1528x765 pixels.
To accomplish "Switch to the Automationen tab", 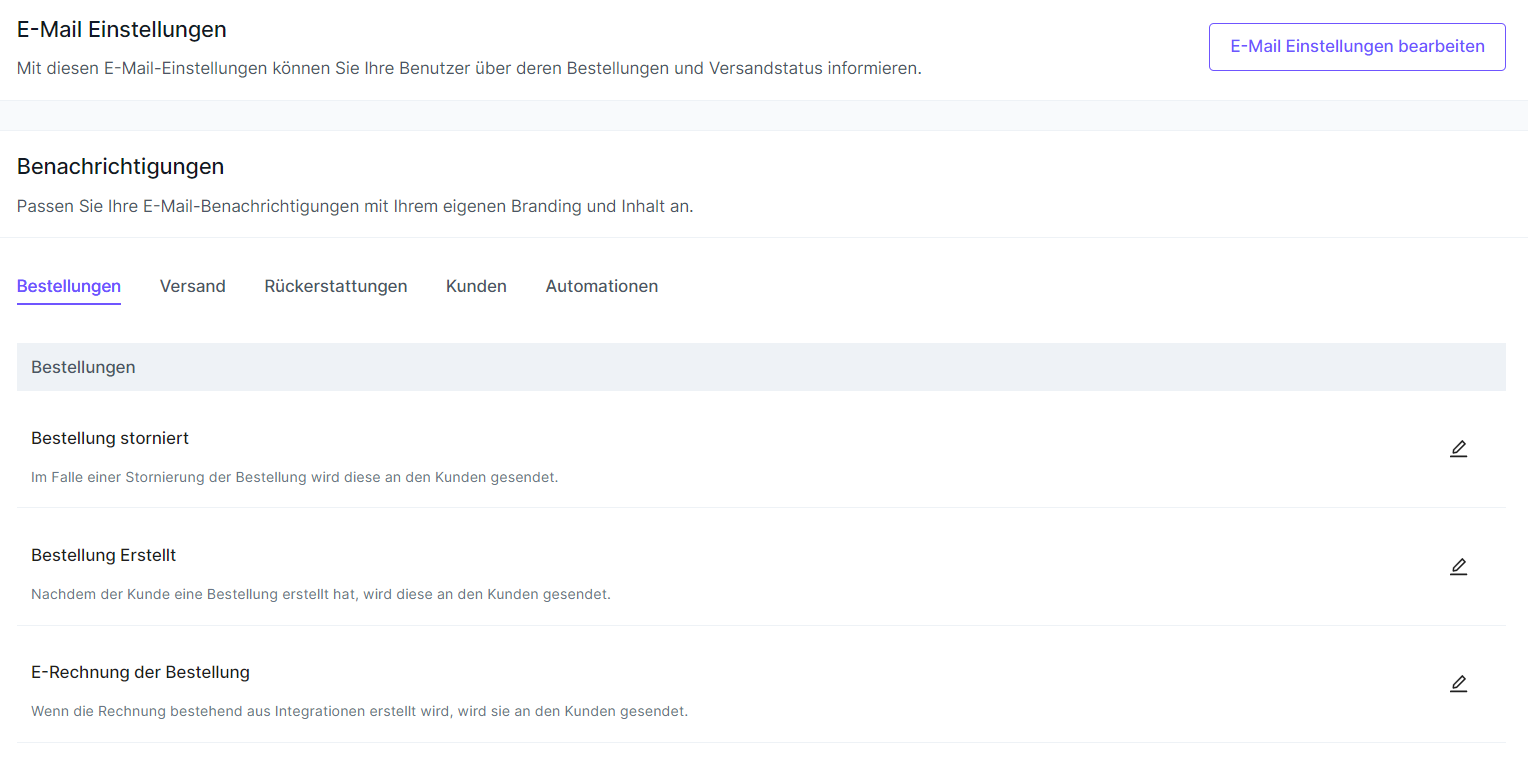I will [x=602, y=286].
